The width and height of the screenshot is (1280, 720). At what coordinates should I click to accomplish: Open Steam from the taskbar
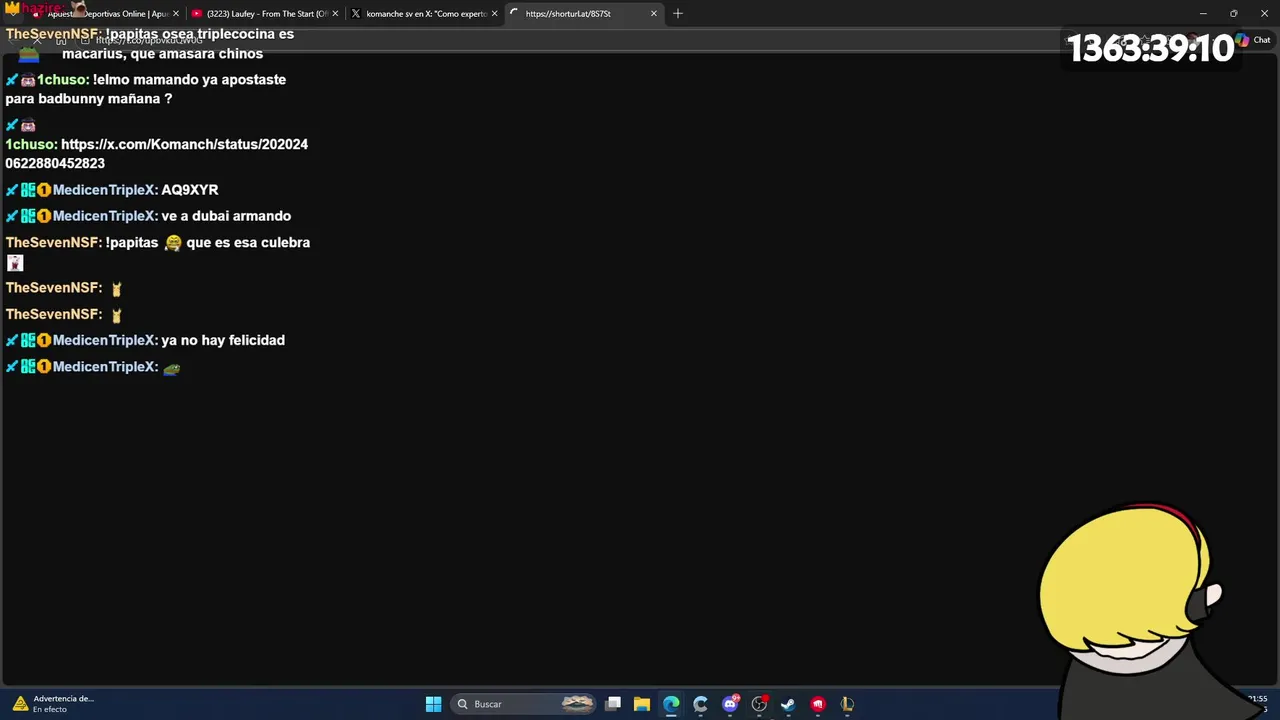coord(788,704)
